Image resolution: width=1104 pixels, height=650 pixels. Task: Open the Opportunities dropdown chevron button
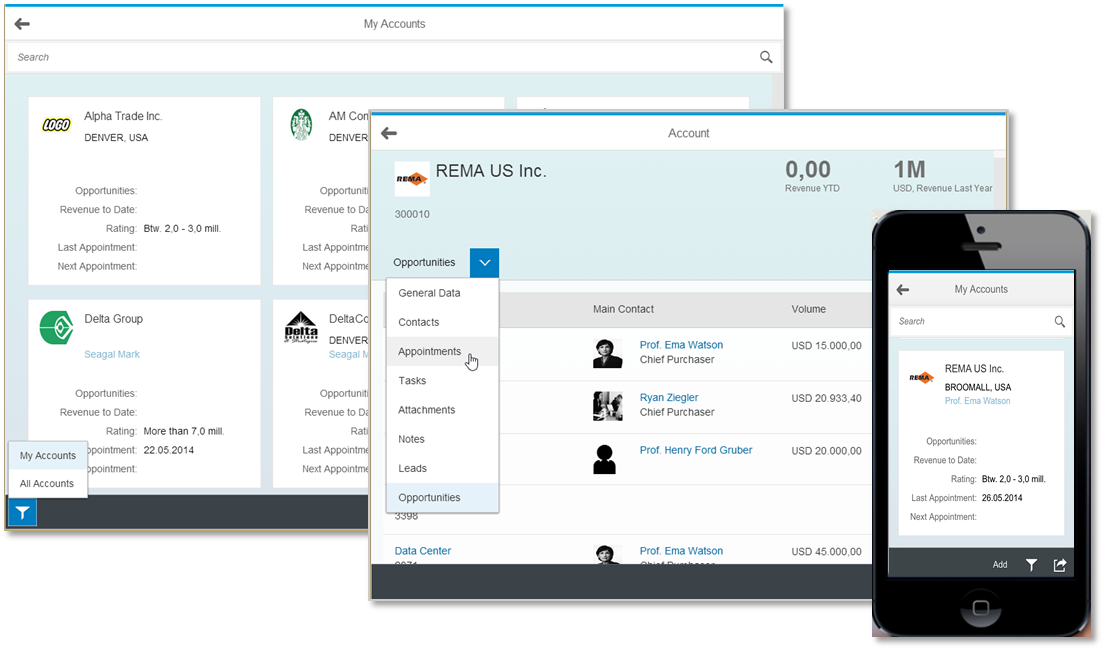pos(484,263)
